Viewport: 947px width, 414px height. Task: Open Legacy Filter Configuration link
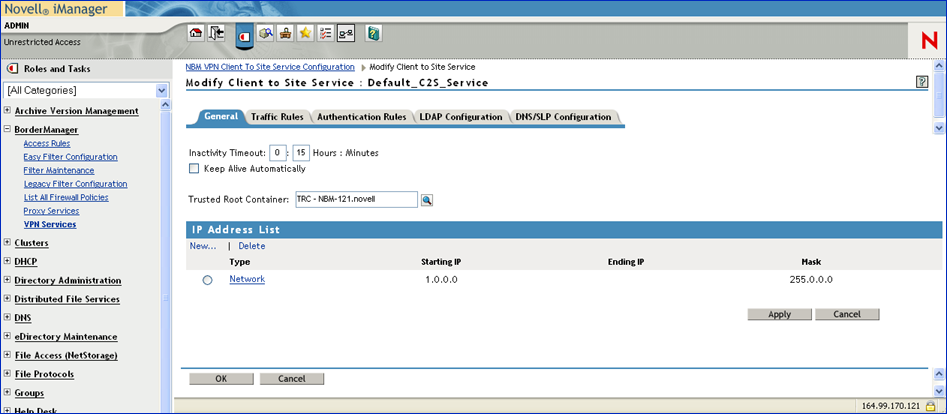click(x=75, y=184)
